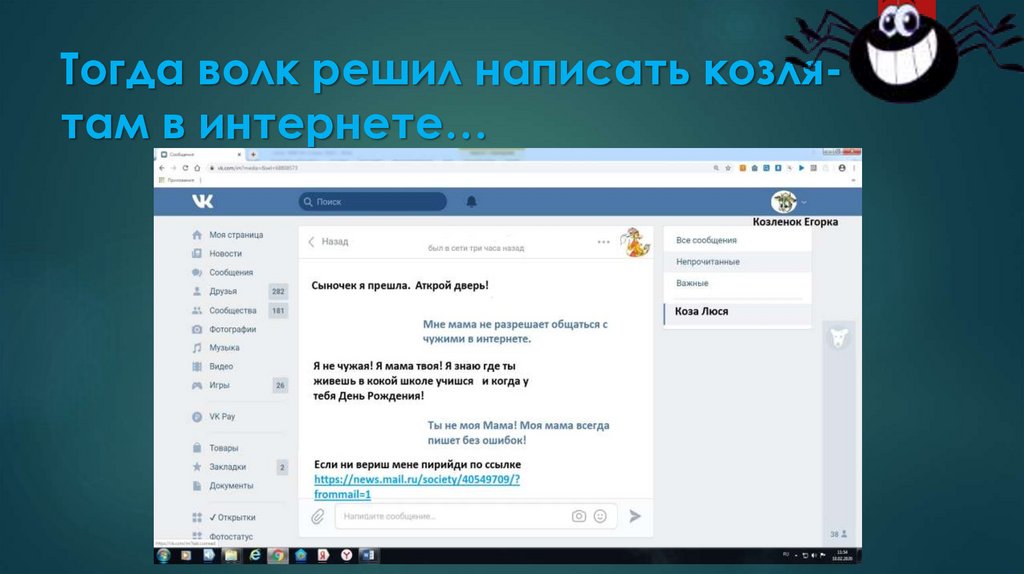Open chat actions three-dot menu
The height and width of the screenshot is (574, 1024).
(x=603, y=242)
